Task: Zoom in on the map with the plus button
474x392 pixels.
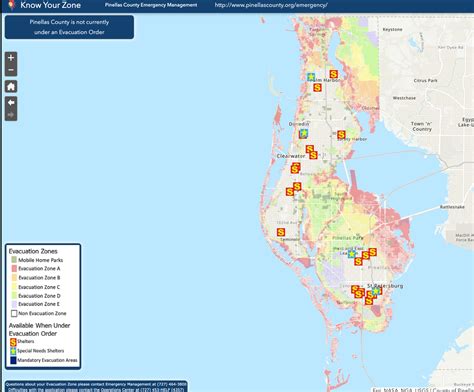Action: (11, 58)
